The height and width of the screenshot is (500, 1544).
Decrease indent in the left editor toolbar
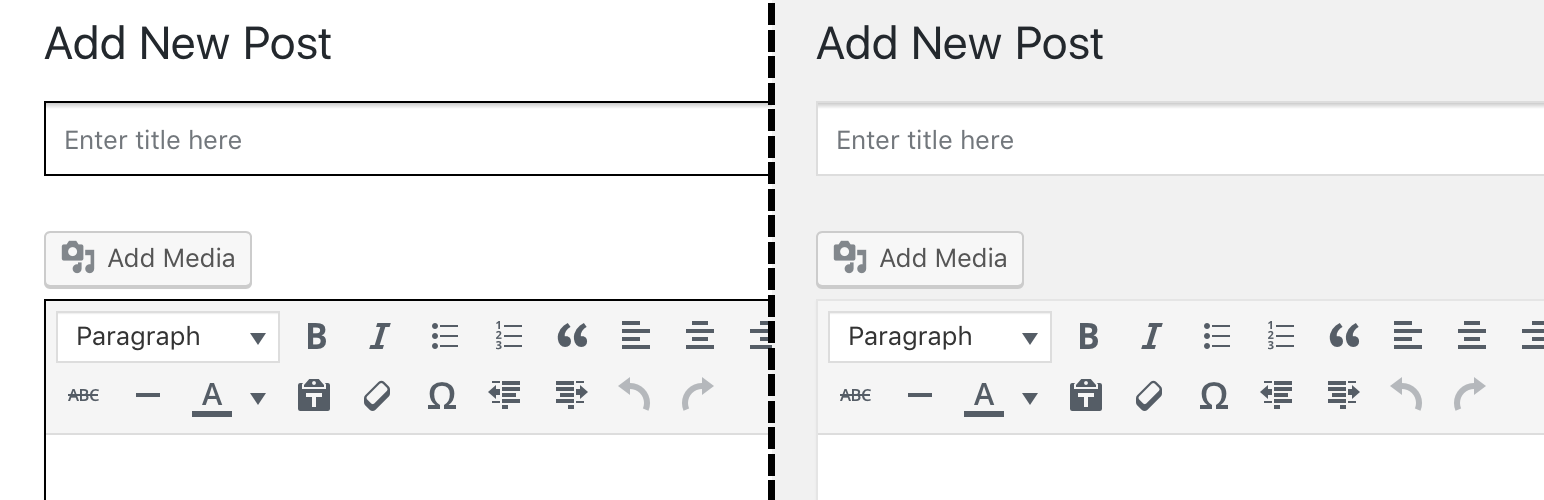505,396
